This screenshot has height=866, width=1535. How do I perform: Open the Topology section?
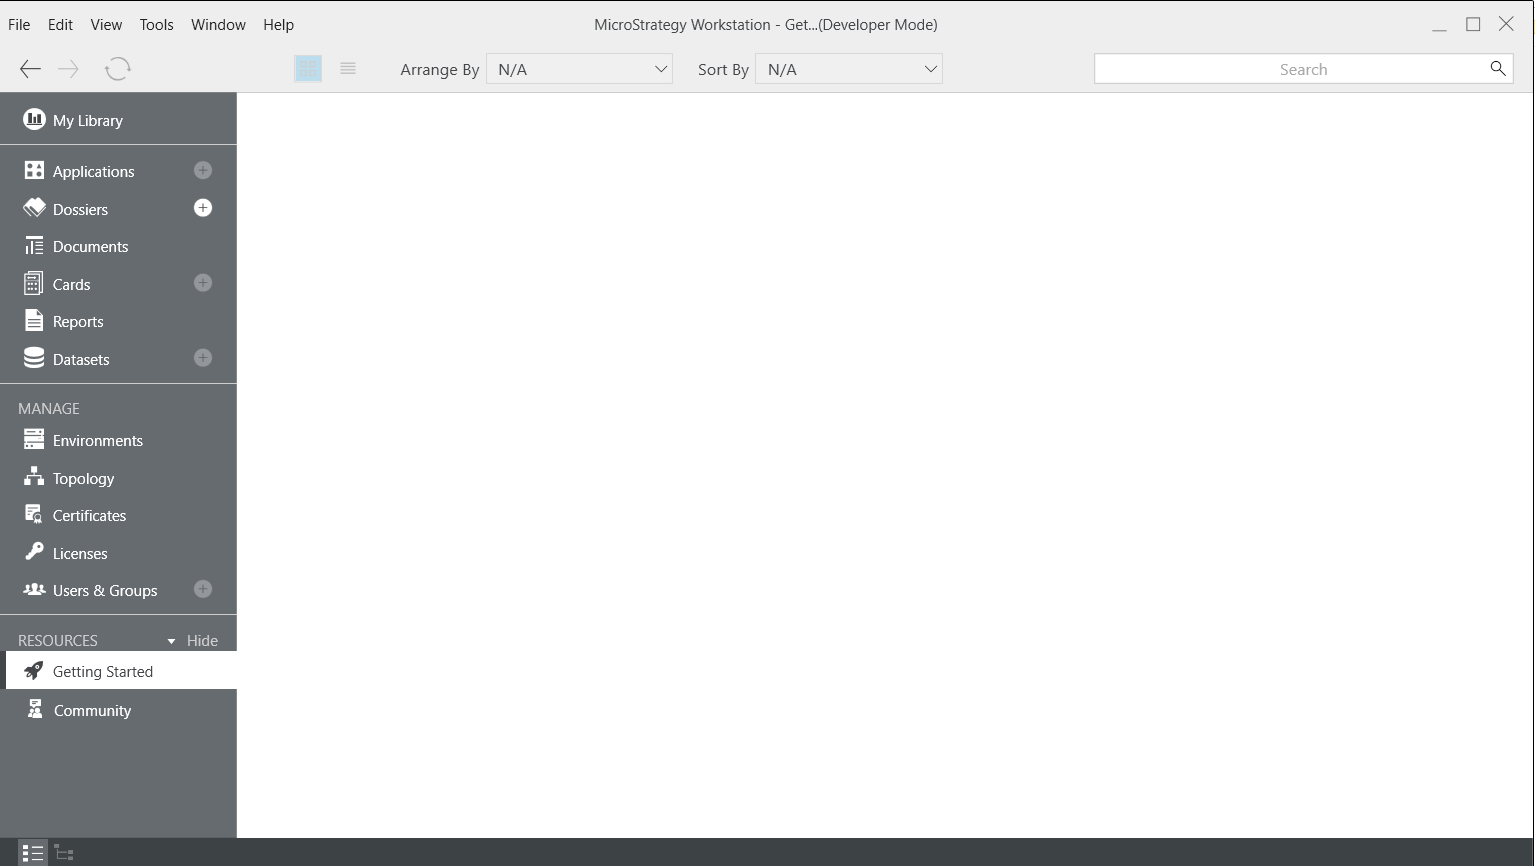[x=83, y=478]
